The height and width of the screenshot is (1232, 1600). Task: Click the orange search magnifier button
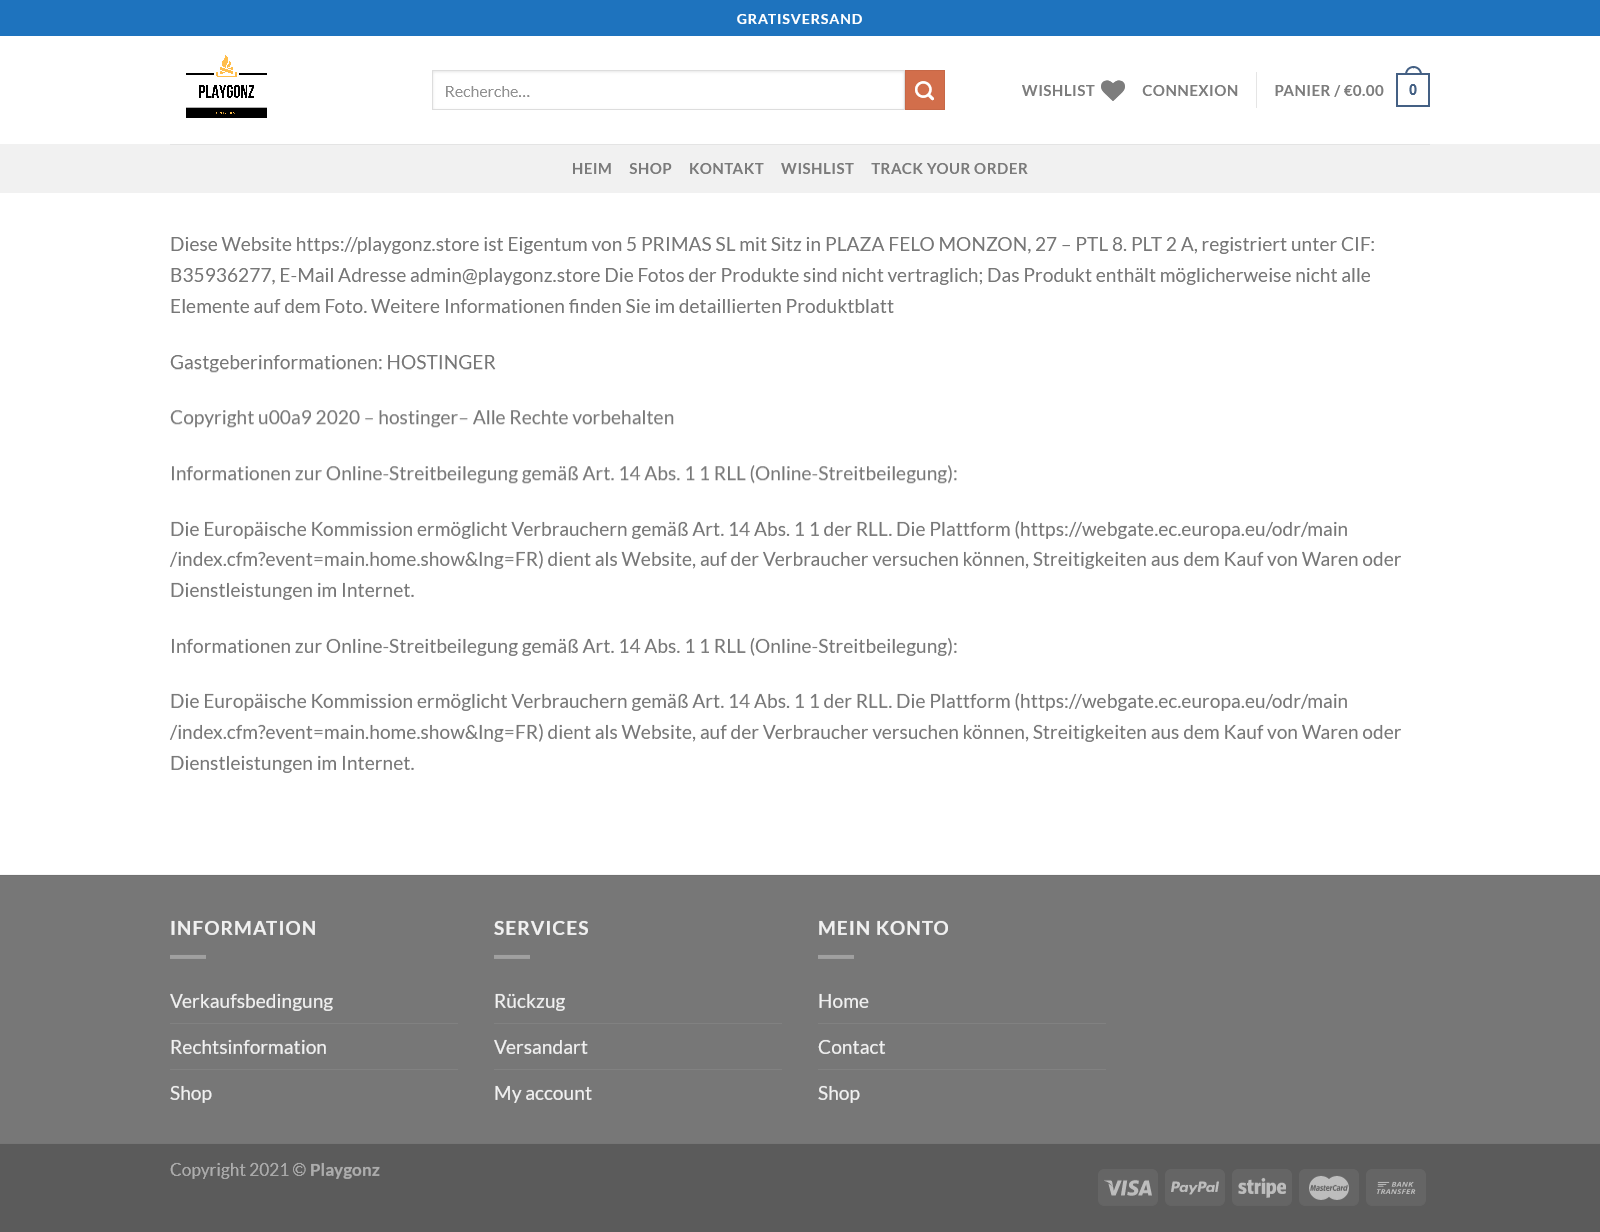(x=925, y=90)
